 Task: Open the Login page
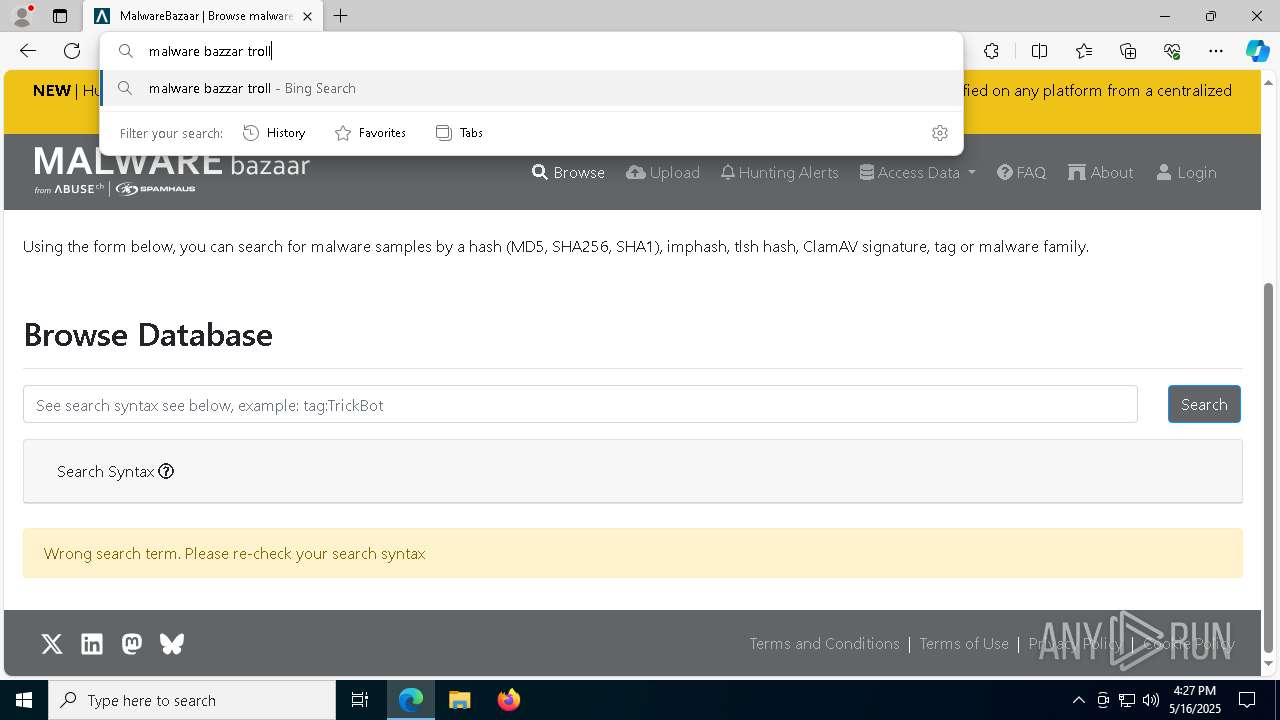click(x=1186, y=172)
